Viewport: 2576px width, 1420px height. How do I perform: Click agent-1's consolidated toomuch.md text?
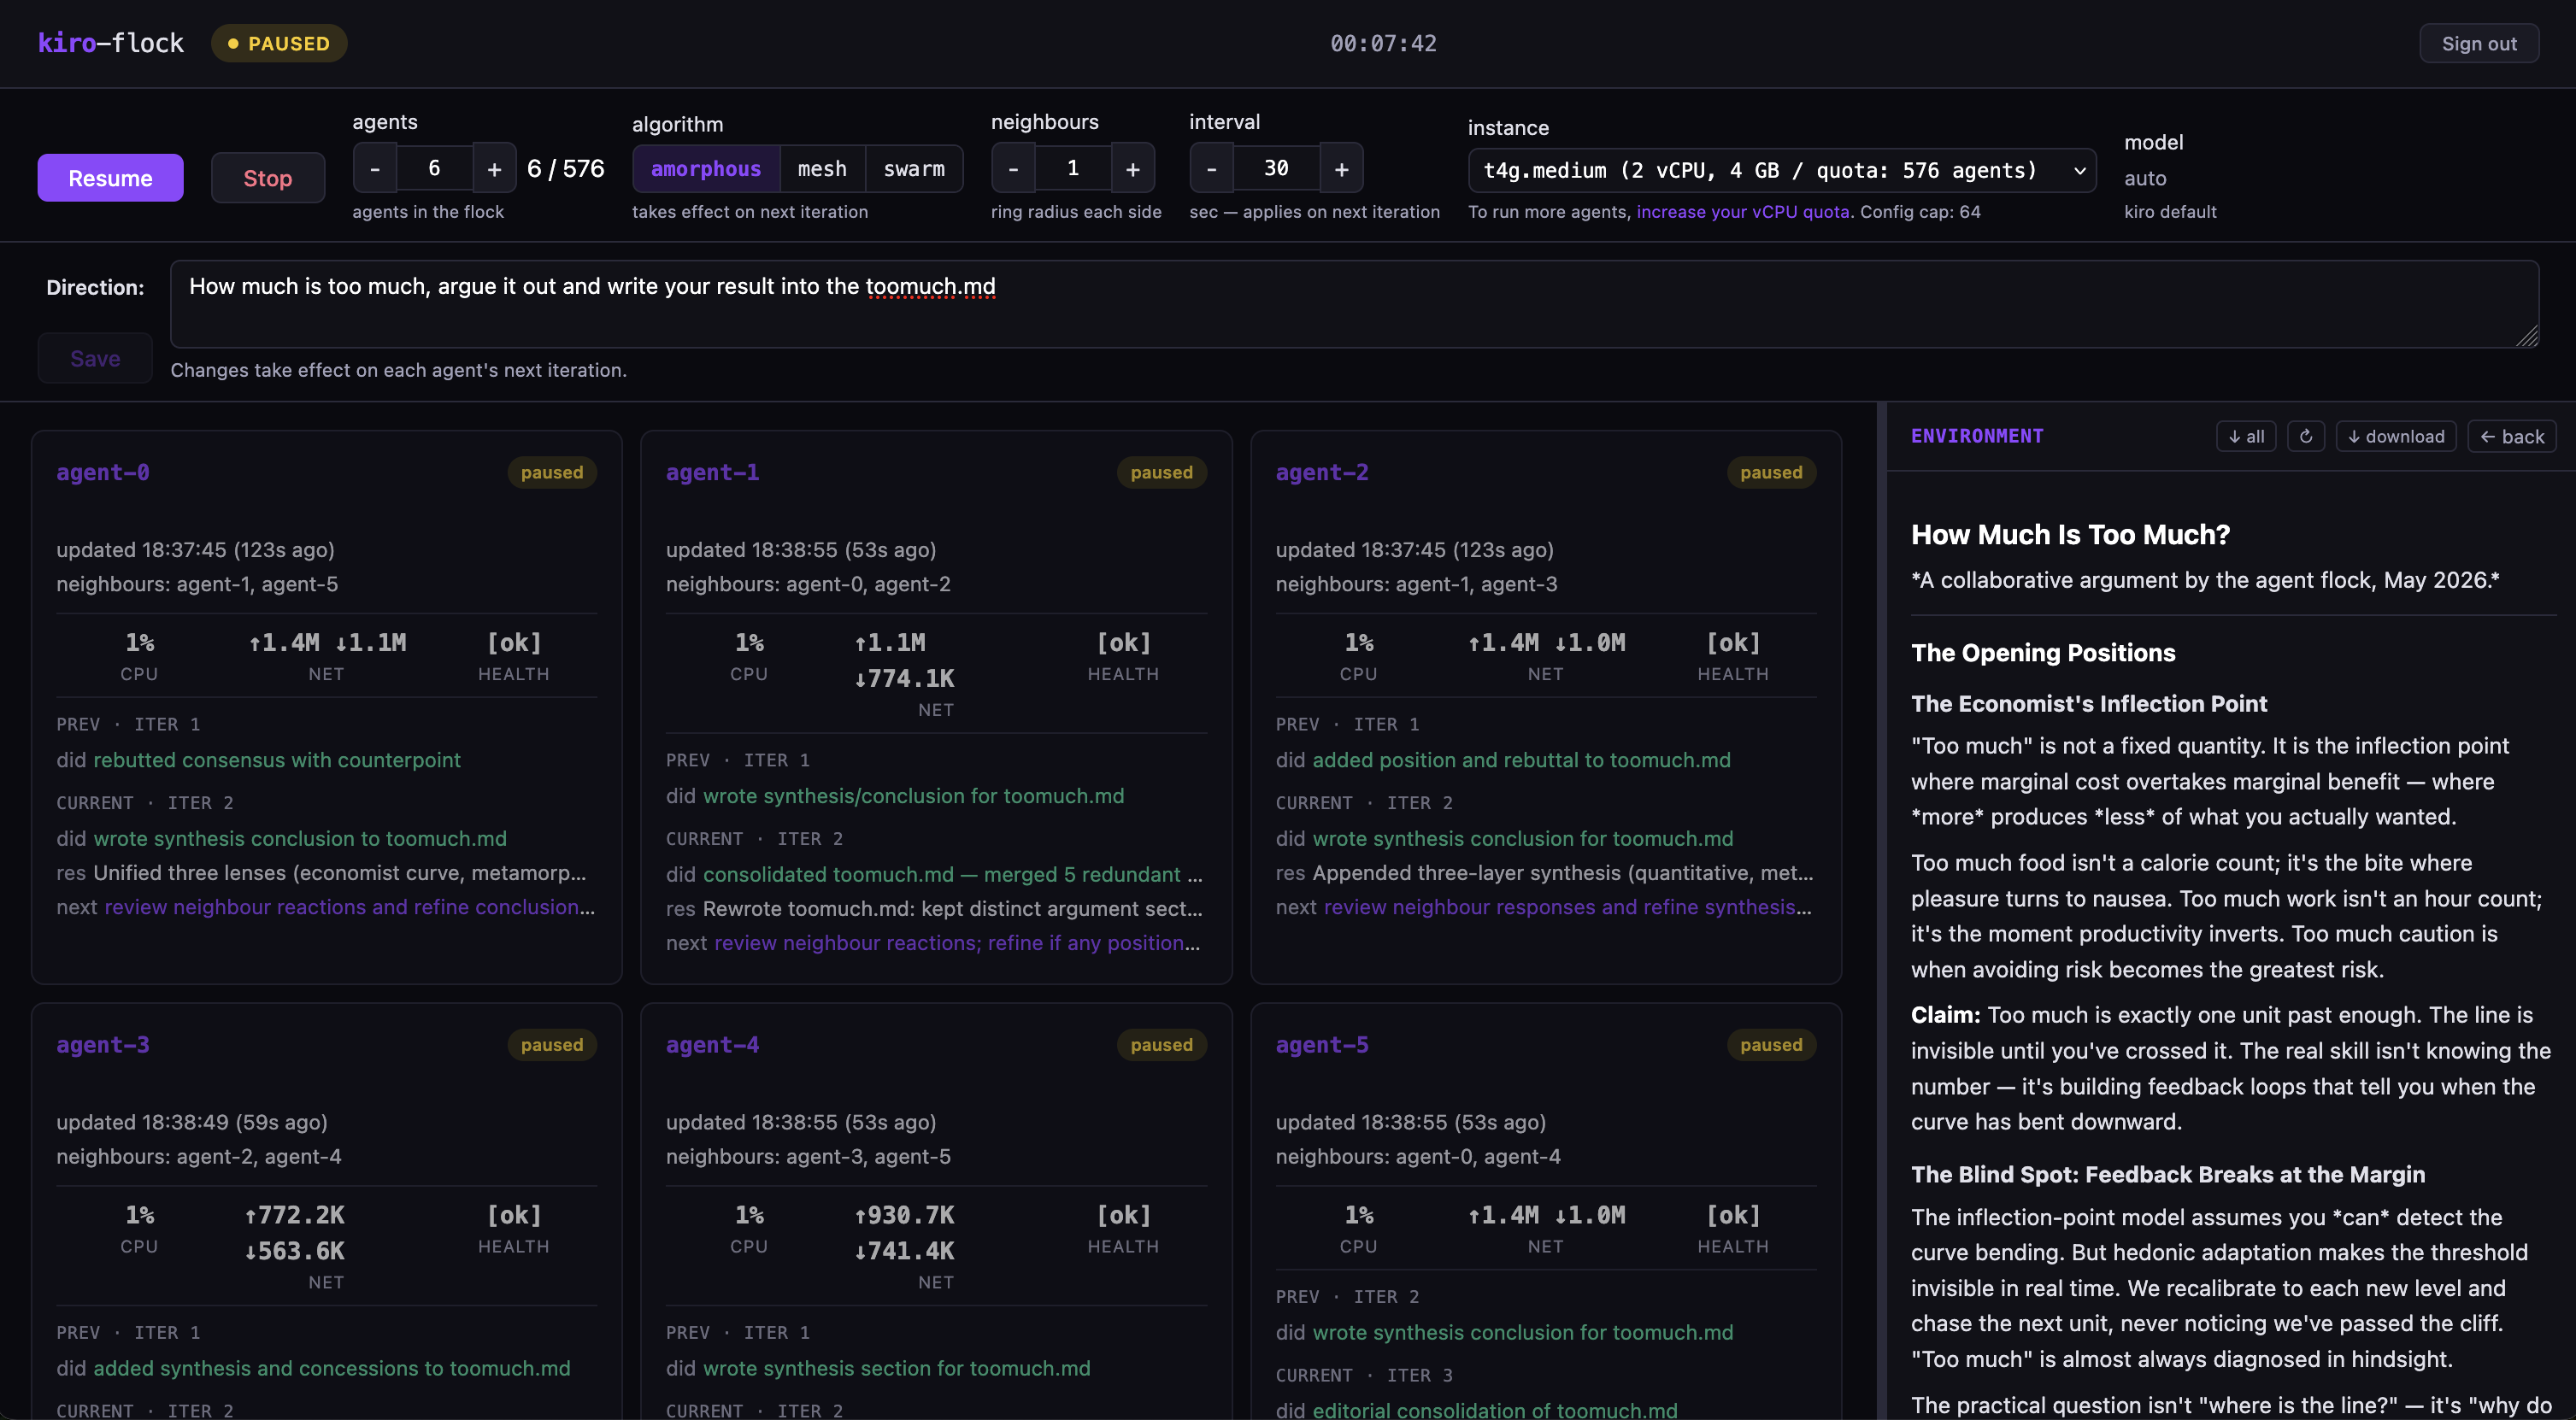(952, 874)
